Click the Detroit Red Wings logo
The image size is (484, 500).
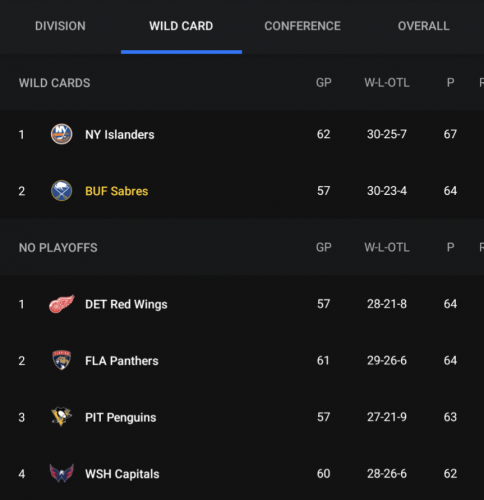click(x=62, y=304)
